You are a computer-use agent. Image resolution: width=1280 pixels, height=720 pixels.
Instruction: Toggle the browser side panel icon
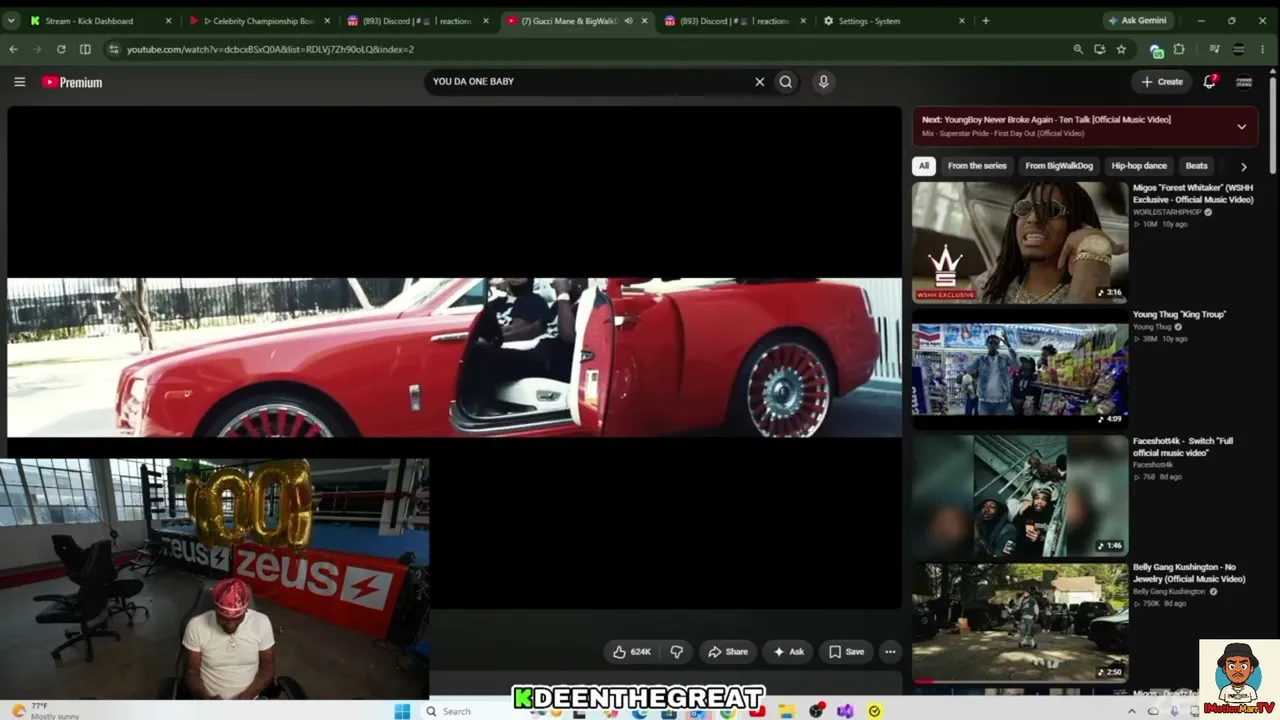pyautogui.click(x=85, y=49)
